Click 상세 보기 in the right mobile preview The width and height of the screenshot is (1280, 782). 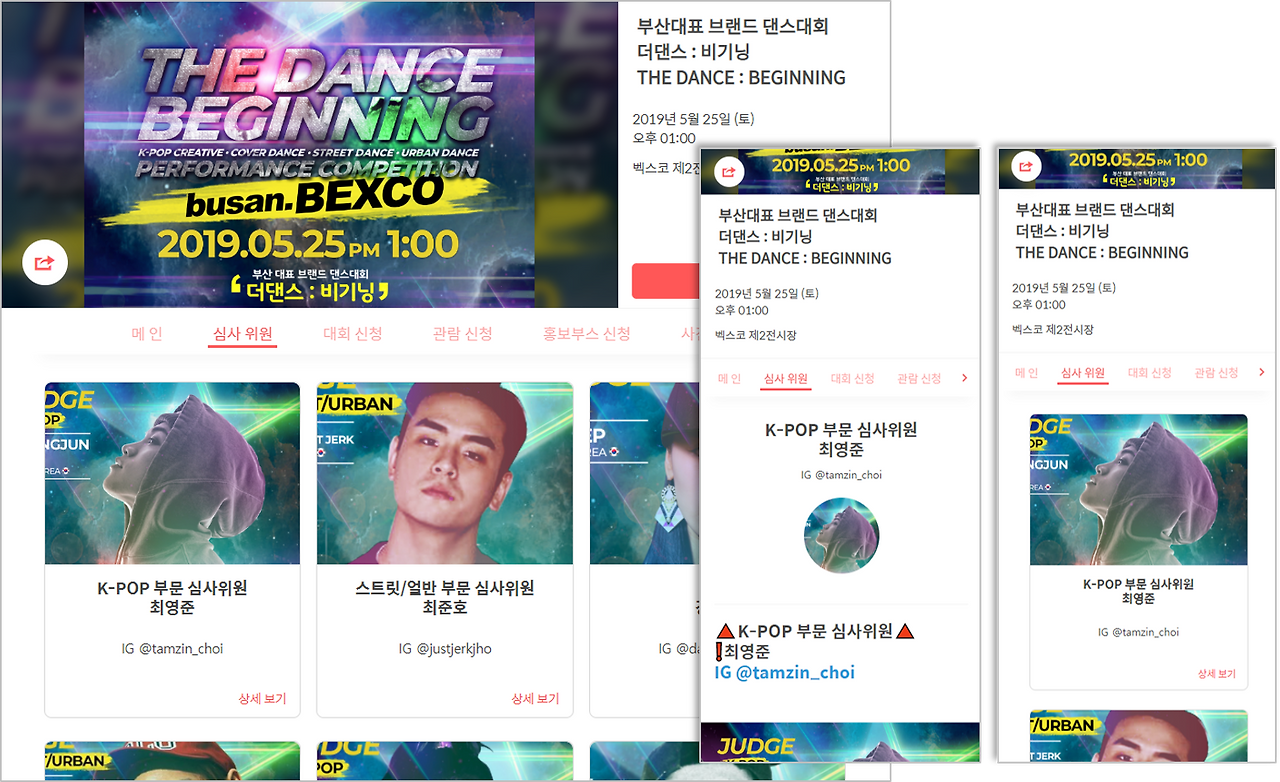[1217, 674]
